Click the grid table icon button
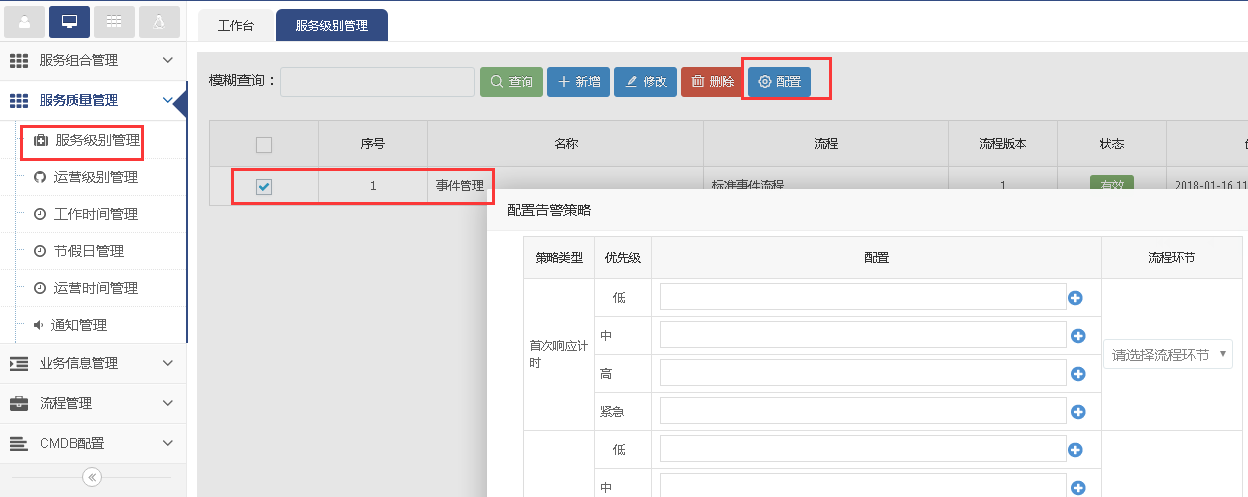The image size is (1248, 497). (114, 21)
